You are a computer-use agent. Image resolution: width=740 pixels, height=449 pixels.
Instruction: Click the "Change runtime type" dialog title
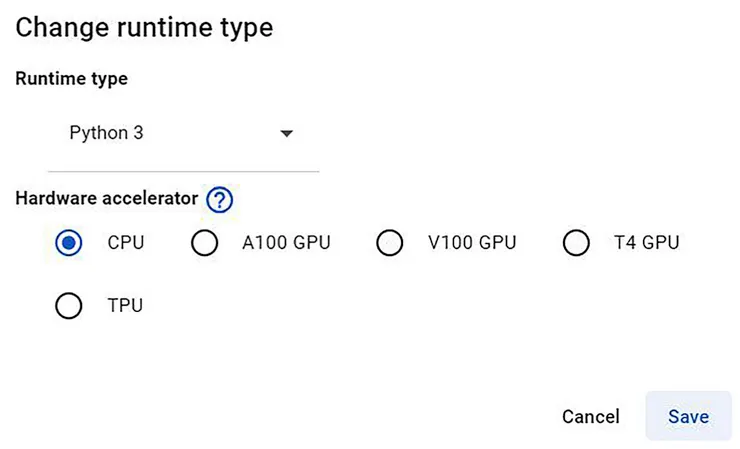point(144,27)
